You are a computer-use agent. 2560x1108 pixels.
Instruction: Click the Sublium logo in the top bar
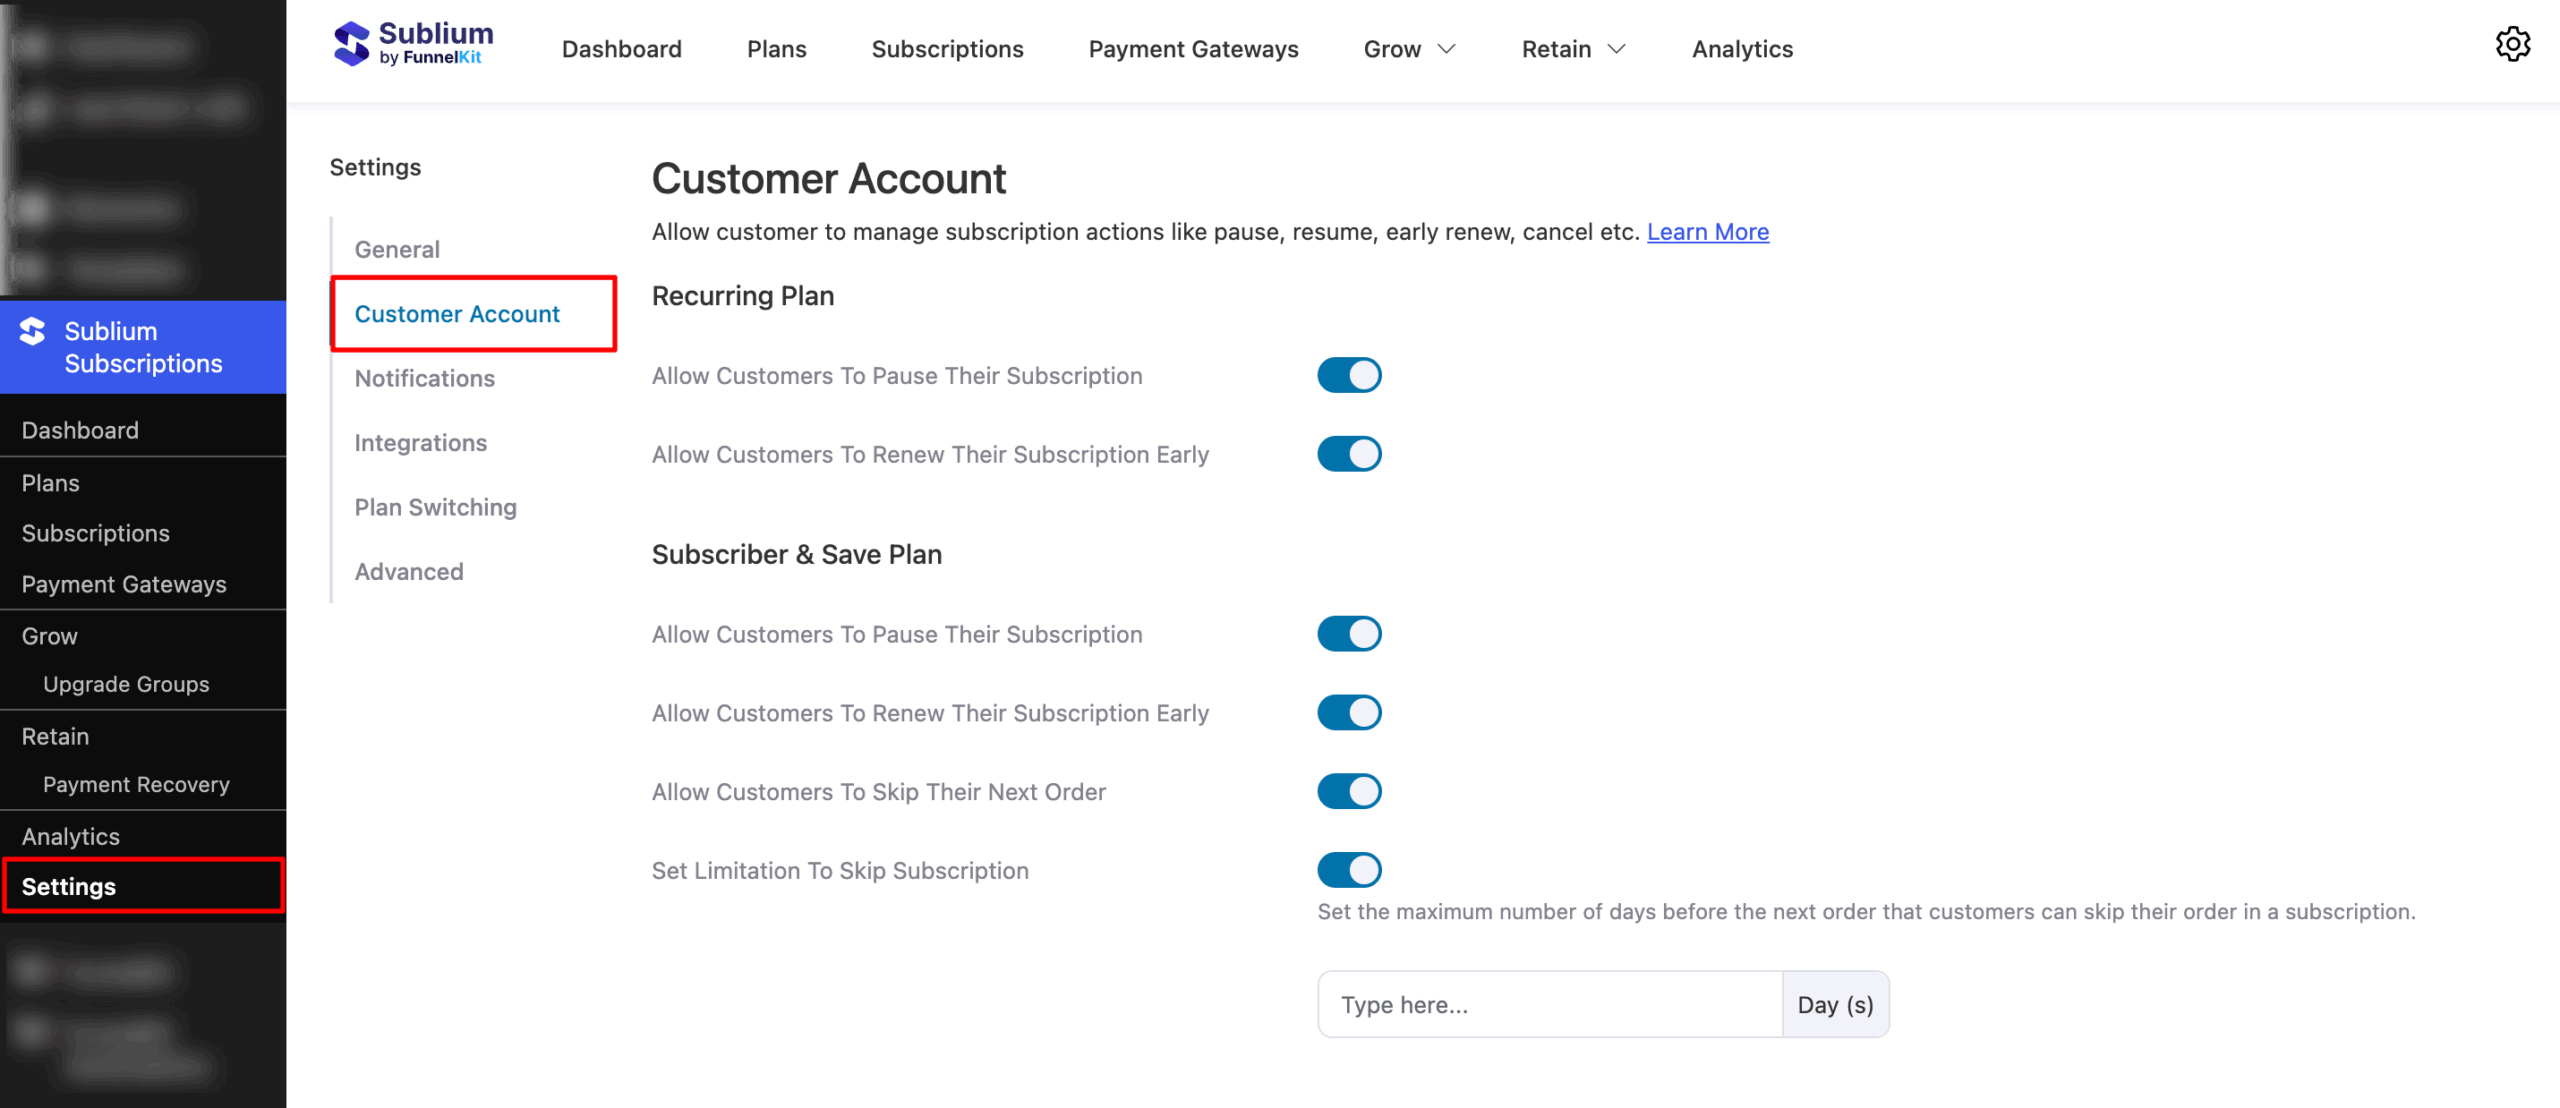pyautogui.click(x=412, y=44)
